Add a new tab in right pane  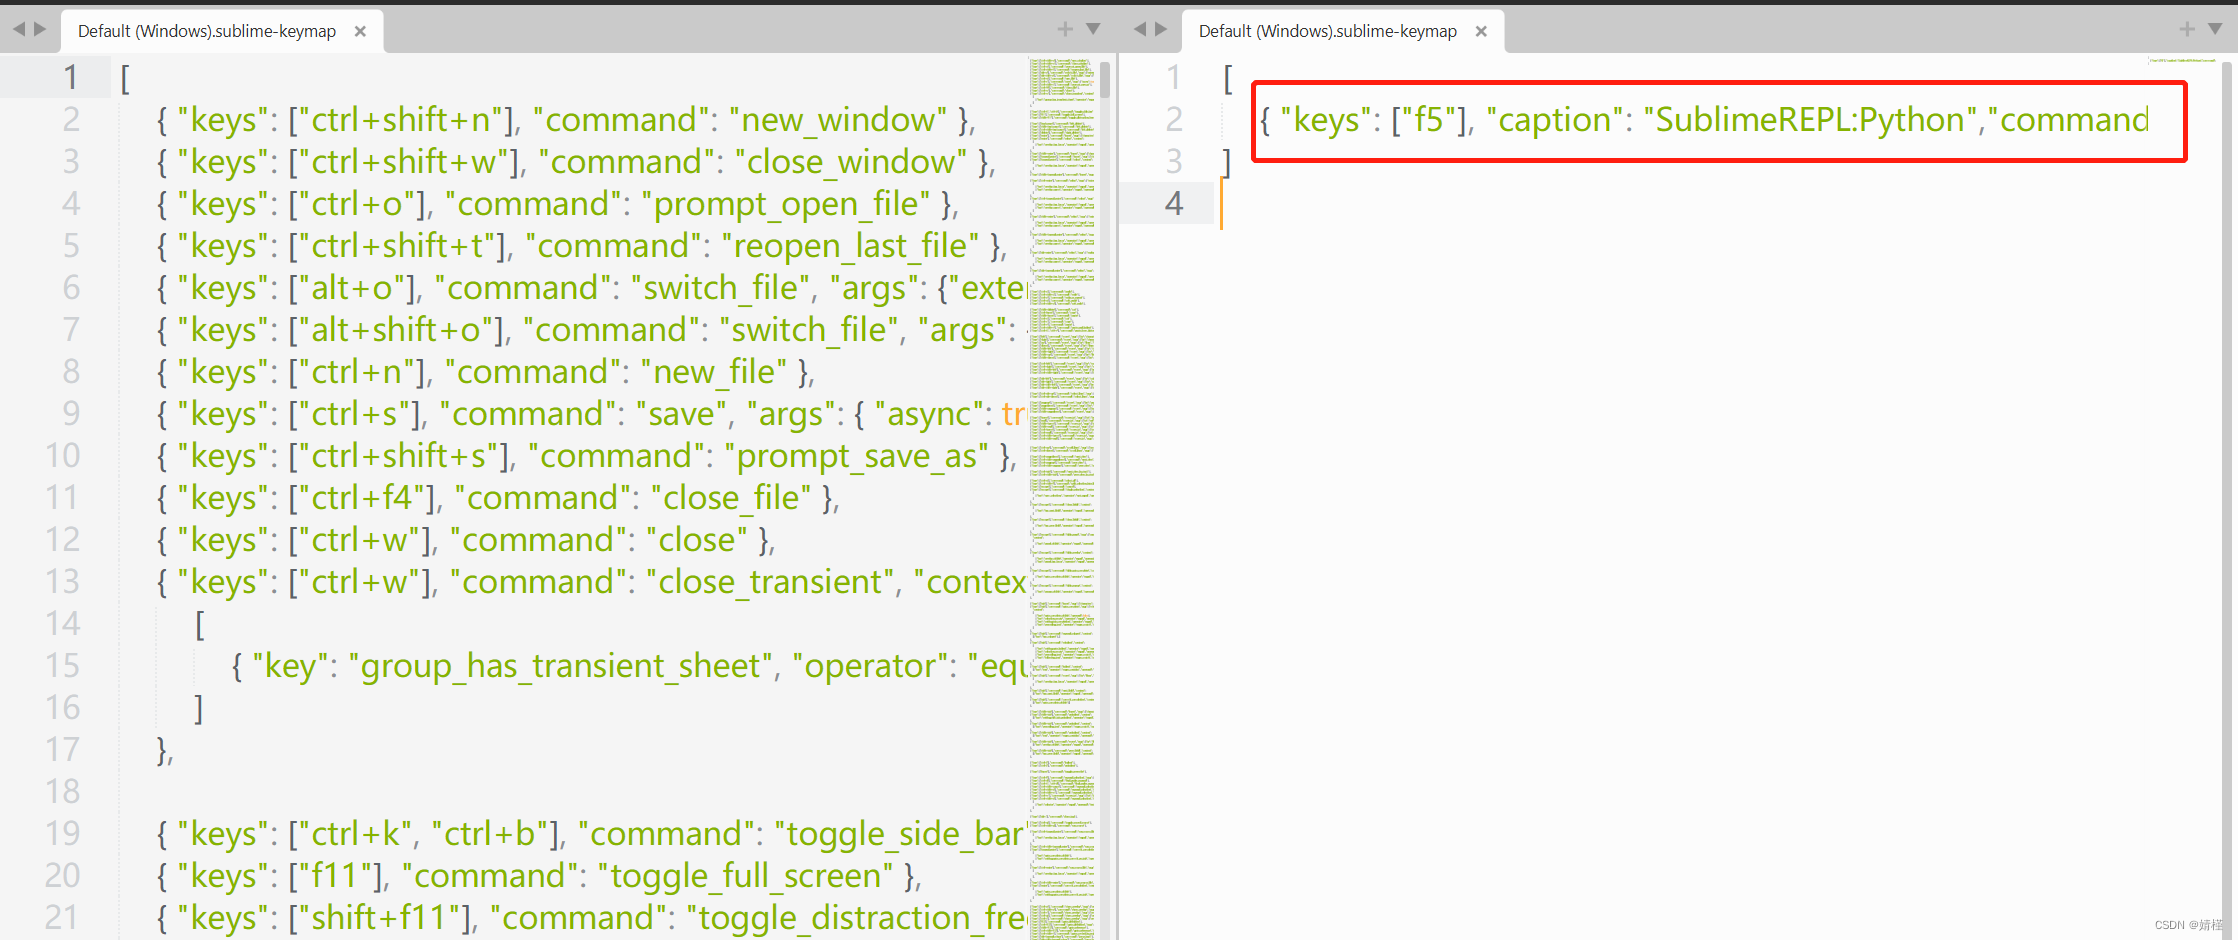[x=2187, y=30]
